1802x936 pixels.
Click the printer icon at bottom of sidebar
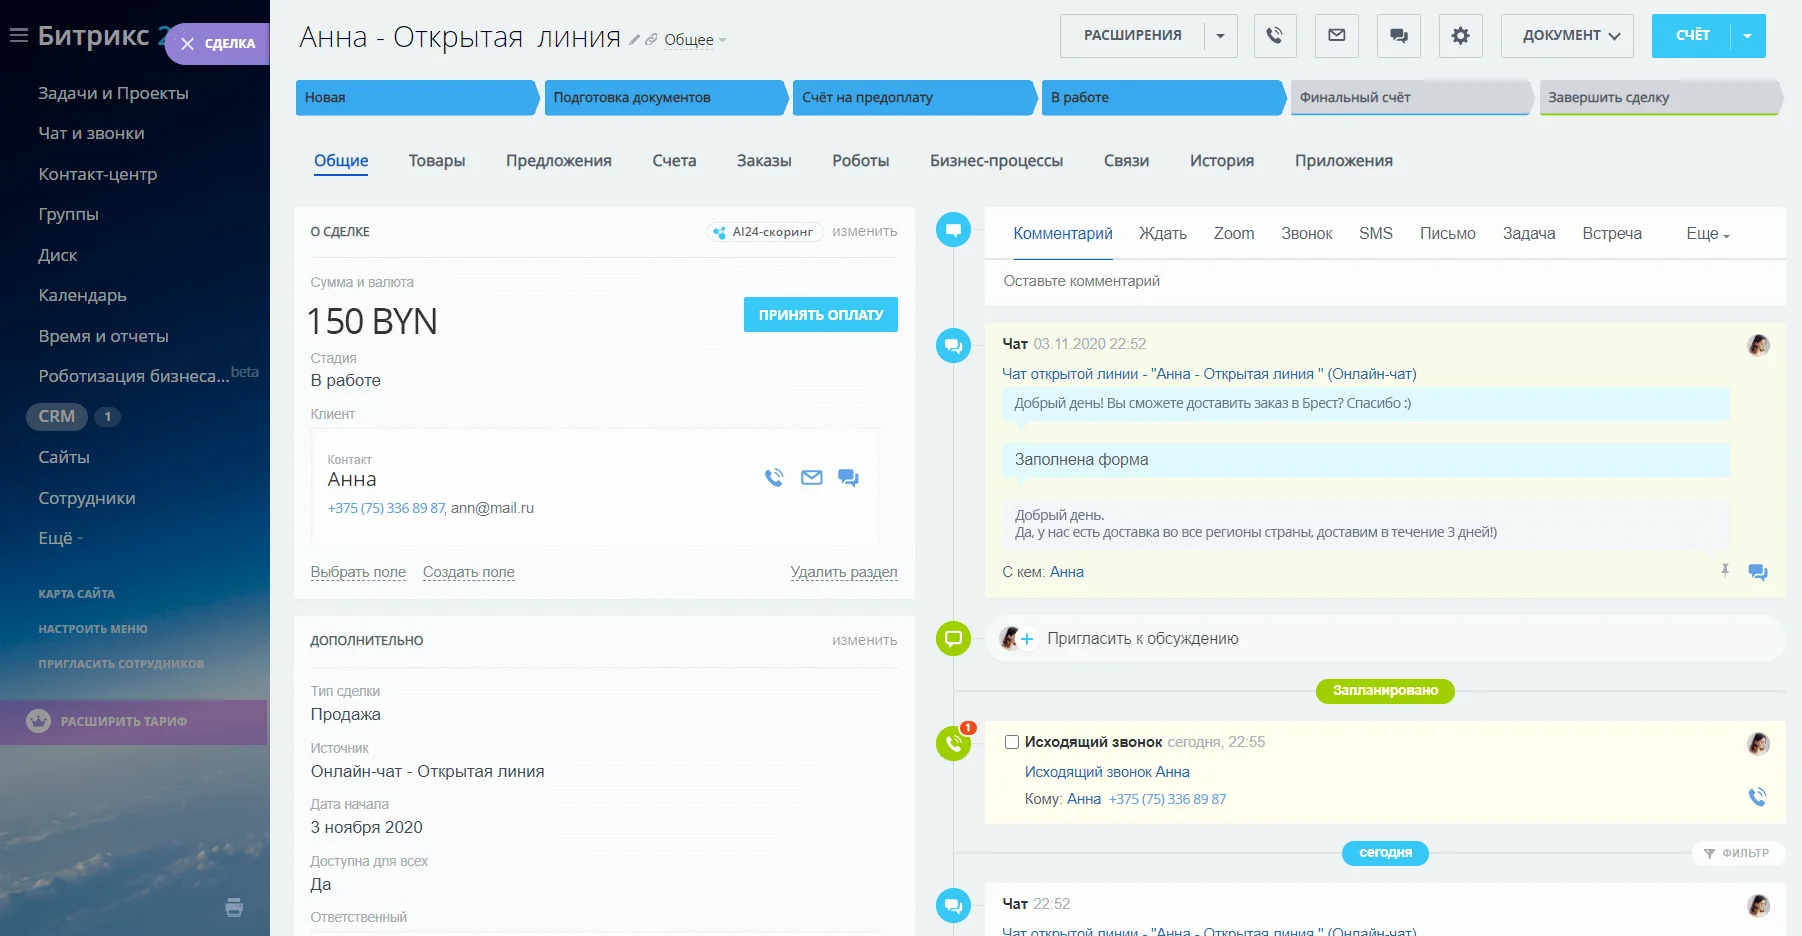pyautogui.click(x=234, y=907)
